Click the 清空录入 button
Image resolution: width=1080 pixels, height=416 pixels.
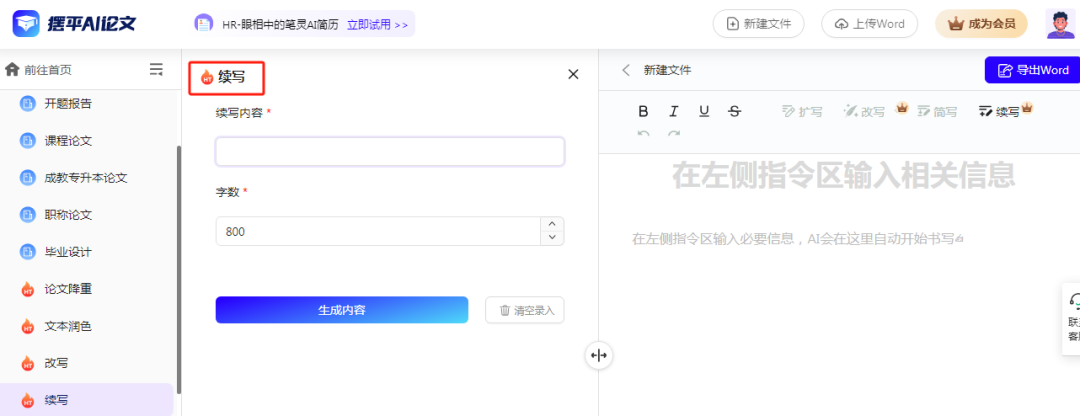(x=525, y=310)
